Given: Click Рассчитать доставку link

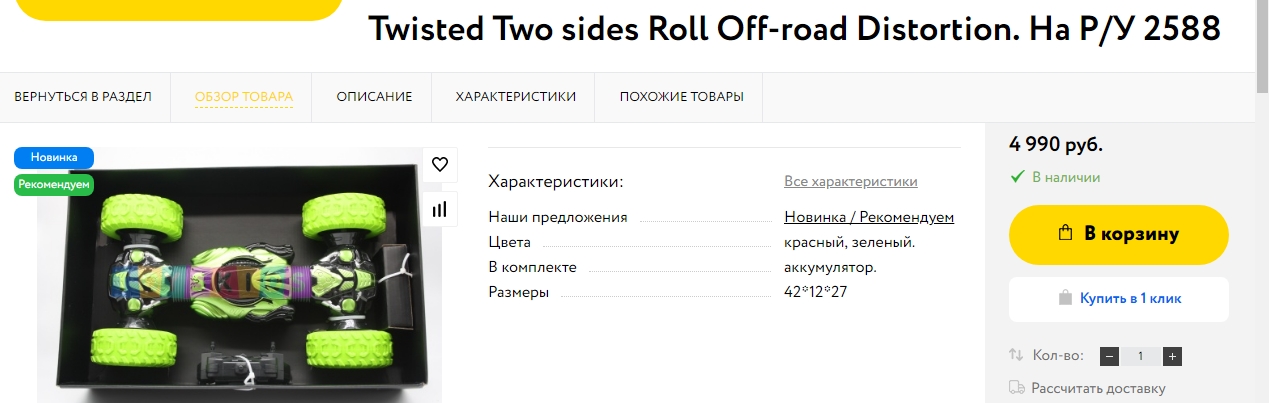Looking at the screenshot, I should point(1098,388).
